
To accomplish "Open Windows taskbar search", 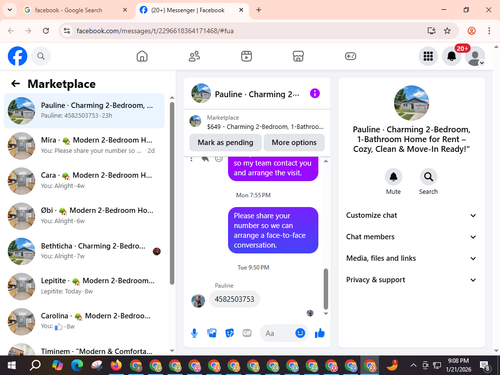I will [35, 366].
